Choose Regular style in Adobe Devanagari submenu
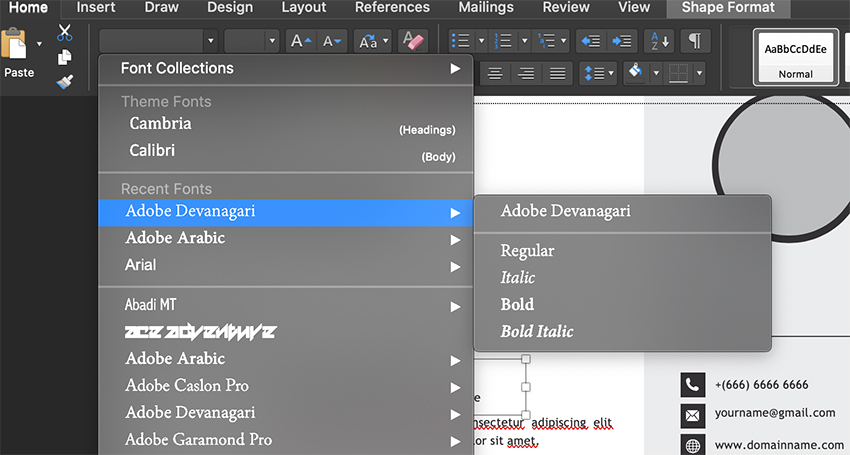This screenshot has height=455, width=850. [622, 251]
